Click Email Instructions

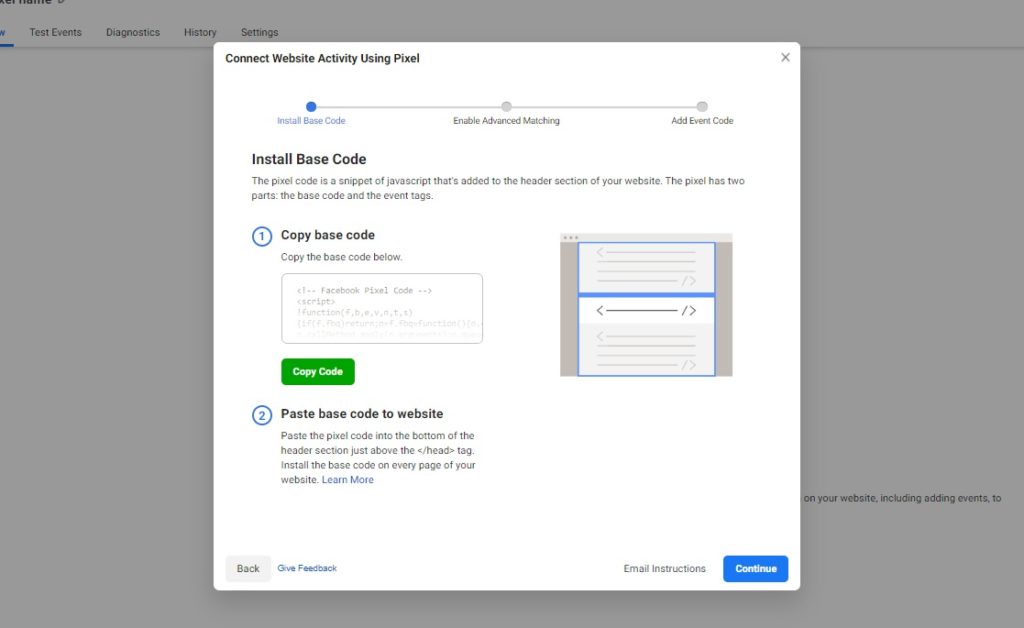click(x=663, y=568)
